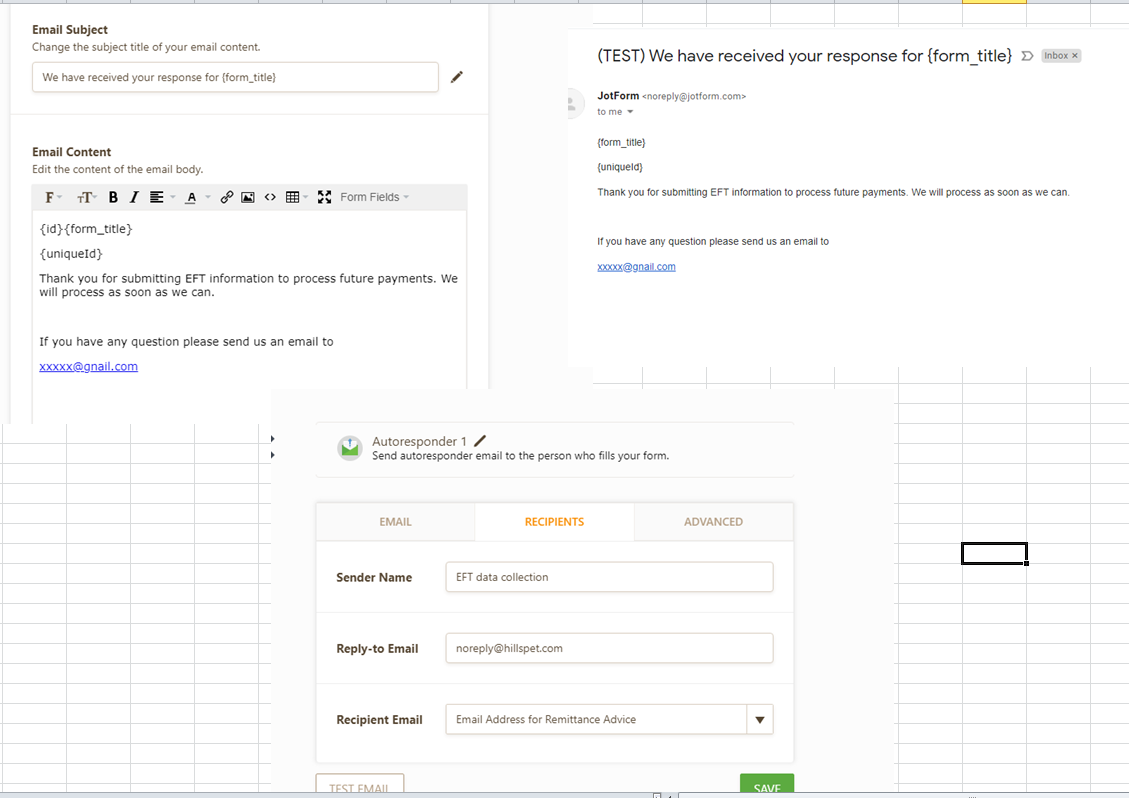Switch to the ADVANCED tab
This screenshot has height=798, width=1129.
[x=714, y=521]
